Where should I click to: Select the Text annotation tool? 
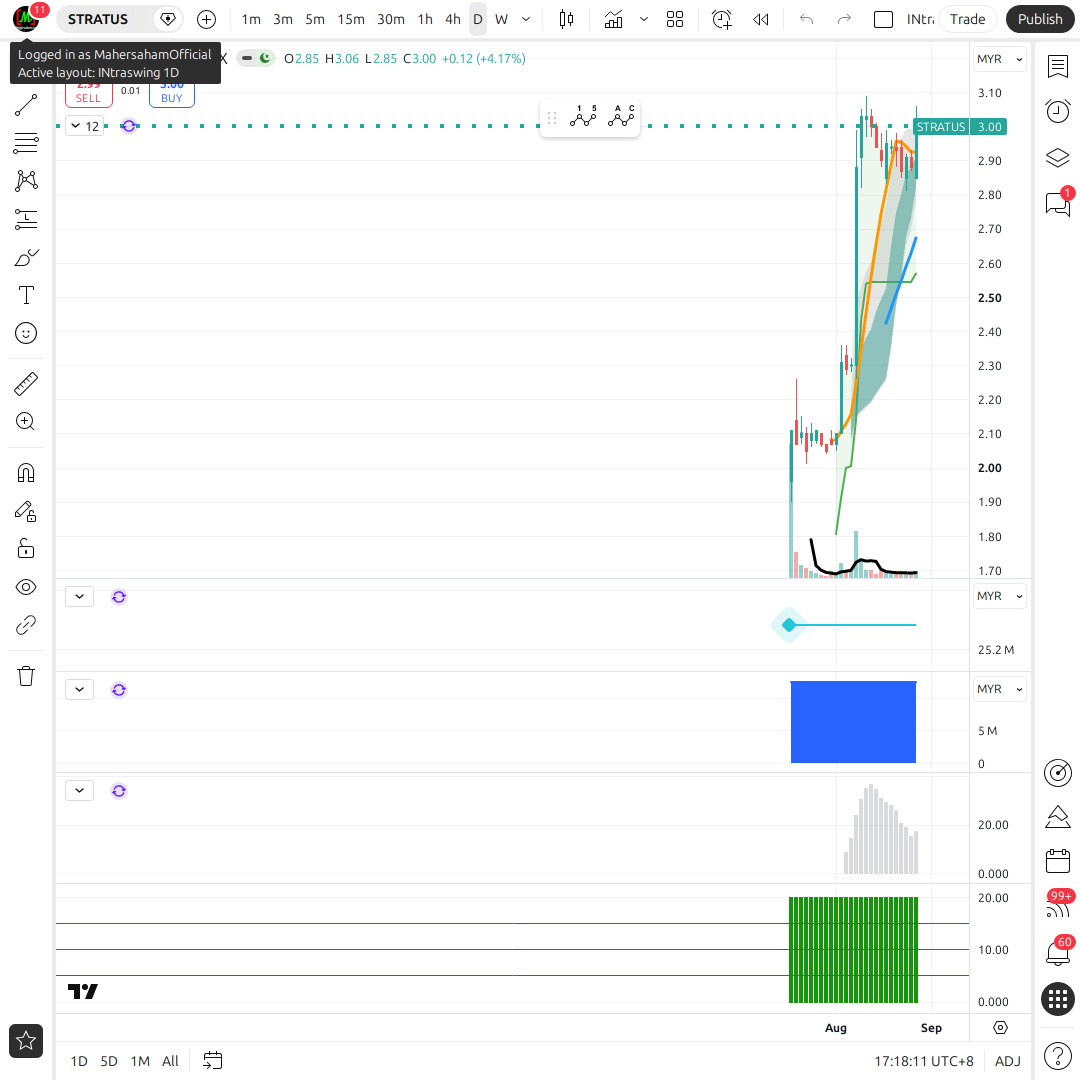coord(26,295)
